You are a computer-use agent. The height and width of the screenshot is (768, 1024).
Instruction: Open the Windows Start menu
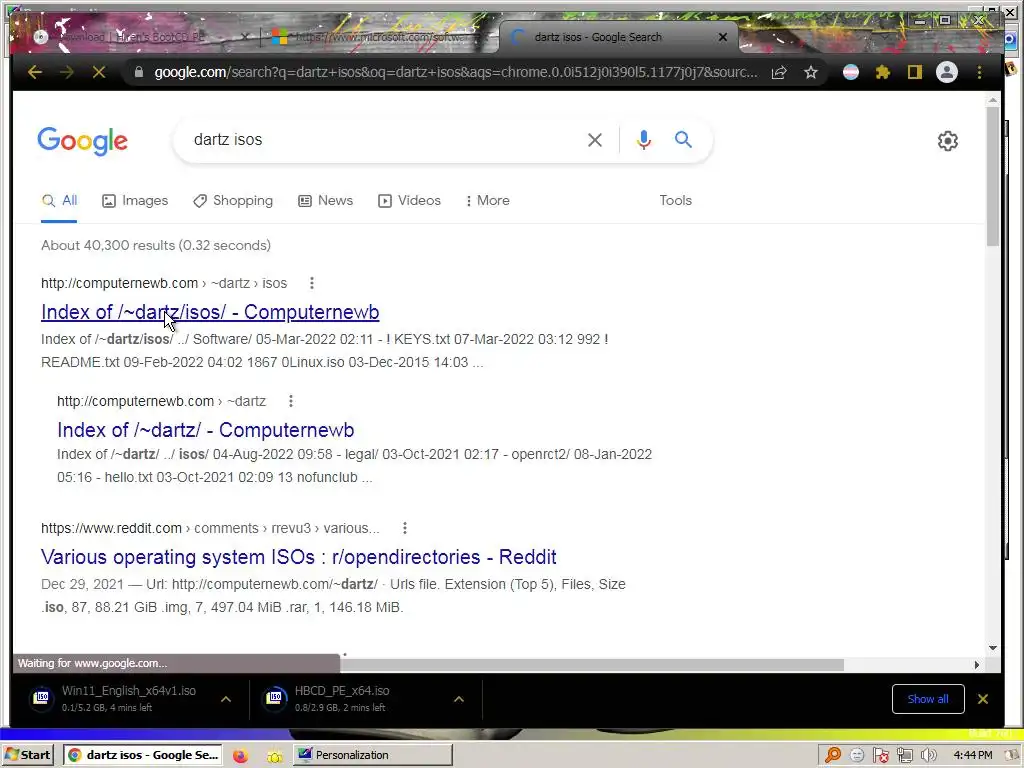[x=27, y=755]
